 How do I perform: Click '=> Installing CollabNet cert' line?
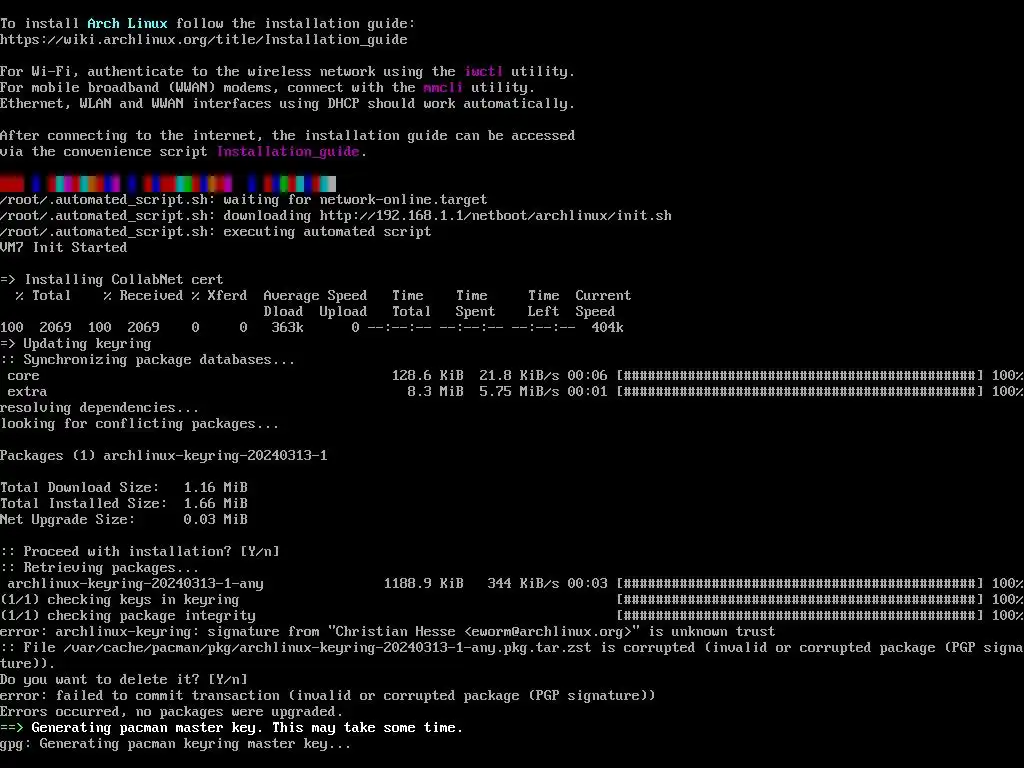(x=112, y=280)
